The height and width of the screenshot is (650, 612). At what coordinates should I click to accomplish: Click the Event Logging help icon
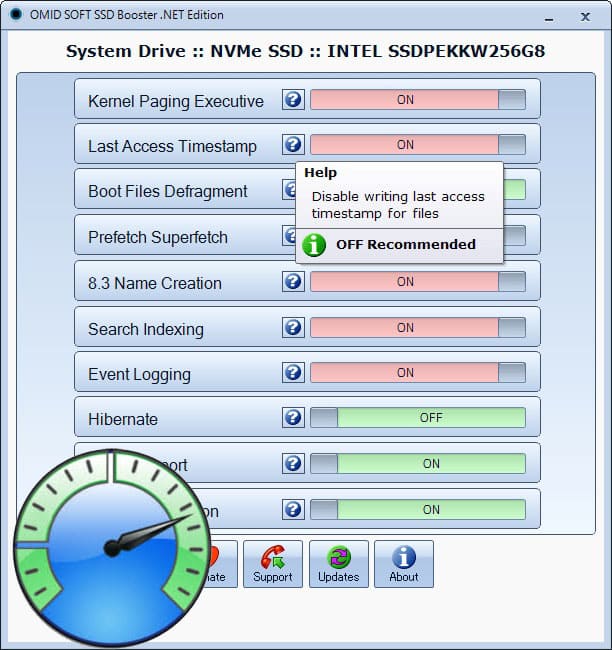(x=293, y=372)
